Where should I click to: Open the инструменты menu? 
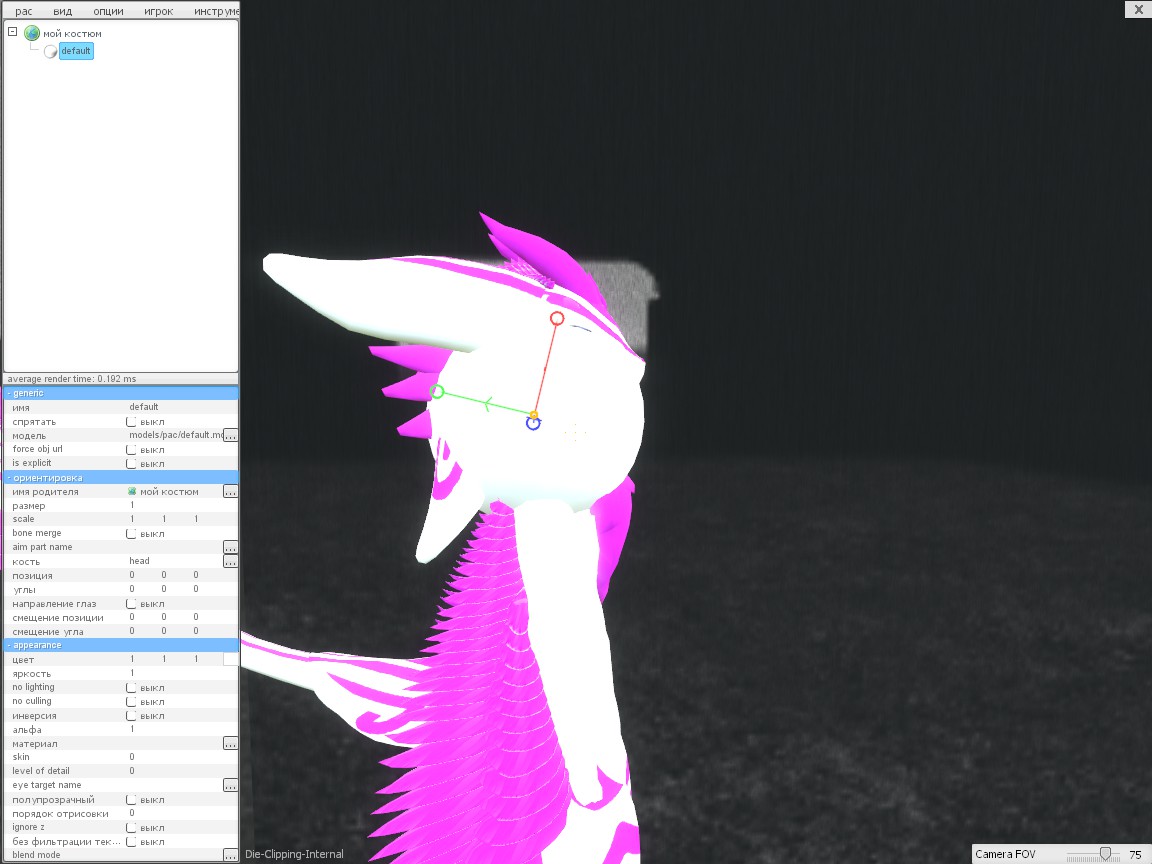(216, 11)
